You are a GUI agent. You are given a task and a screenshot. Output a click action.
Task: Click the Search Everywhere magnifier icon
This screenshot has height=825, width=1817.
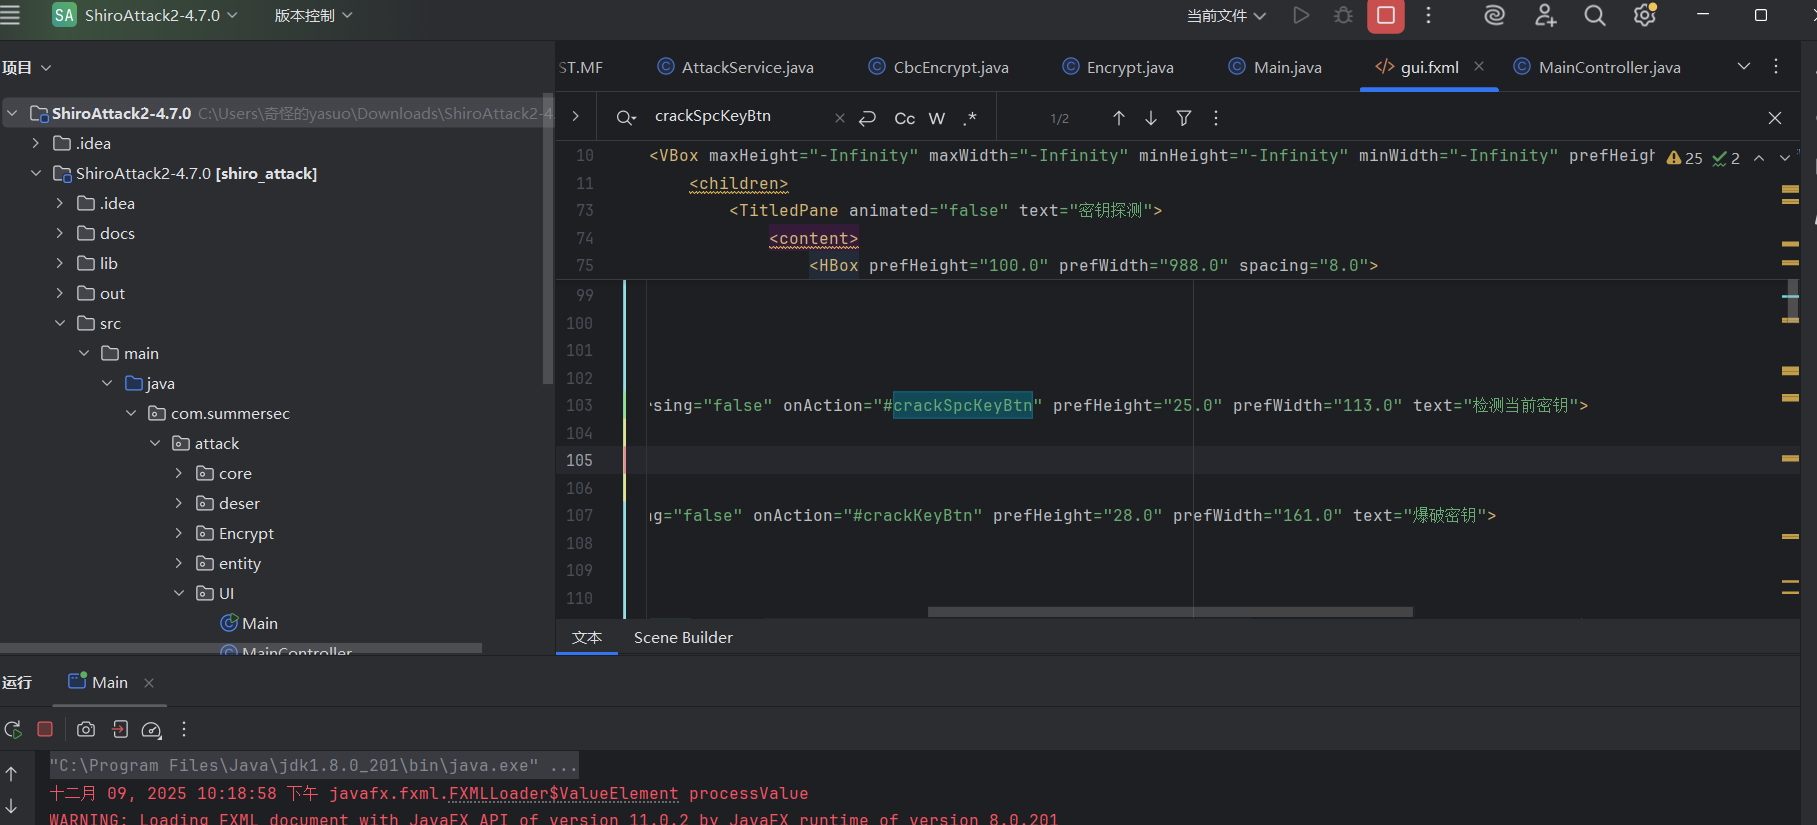click(x=1595, y=16)
